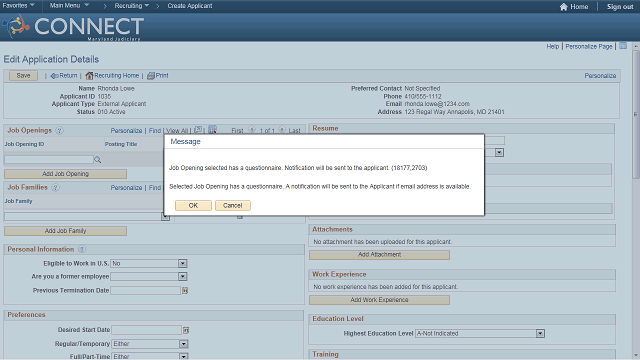Click the Personal Information help icon

point(82,249)
